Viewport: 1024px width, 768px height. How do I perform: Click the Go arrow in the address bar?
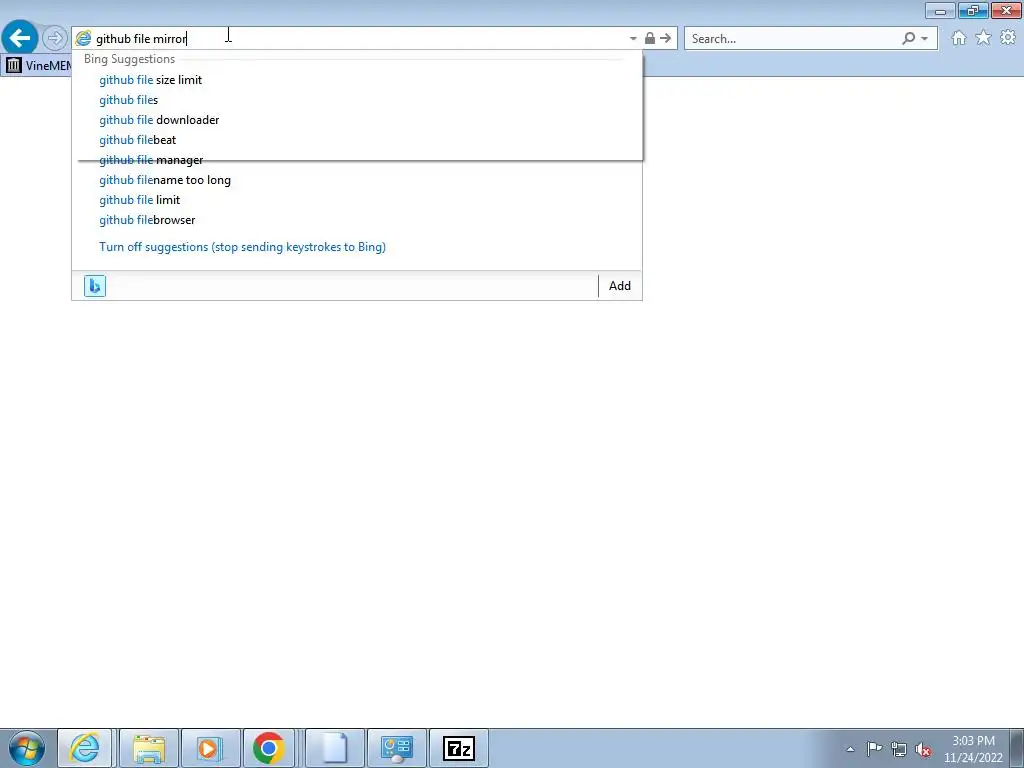point(665,39)
